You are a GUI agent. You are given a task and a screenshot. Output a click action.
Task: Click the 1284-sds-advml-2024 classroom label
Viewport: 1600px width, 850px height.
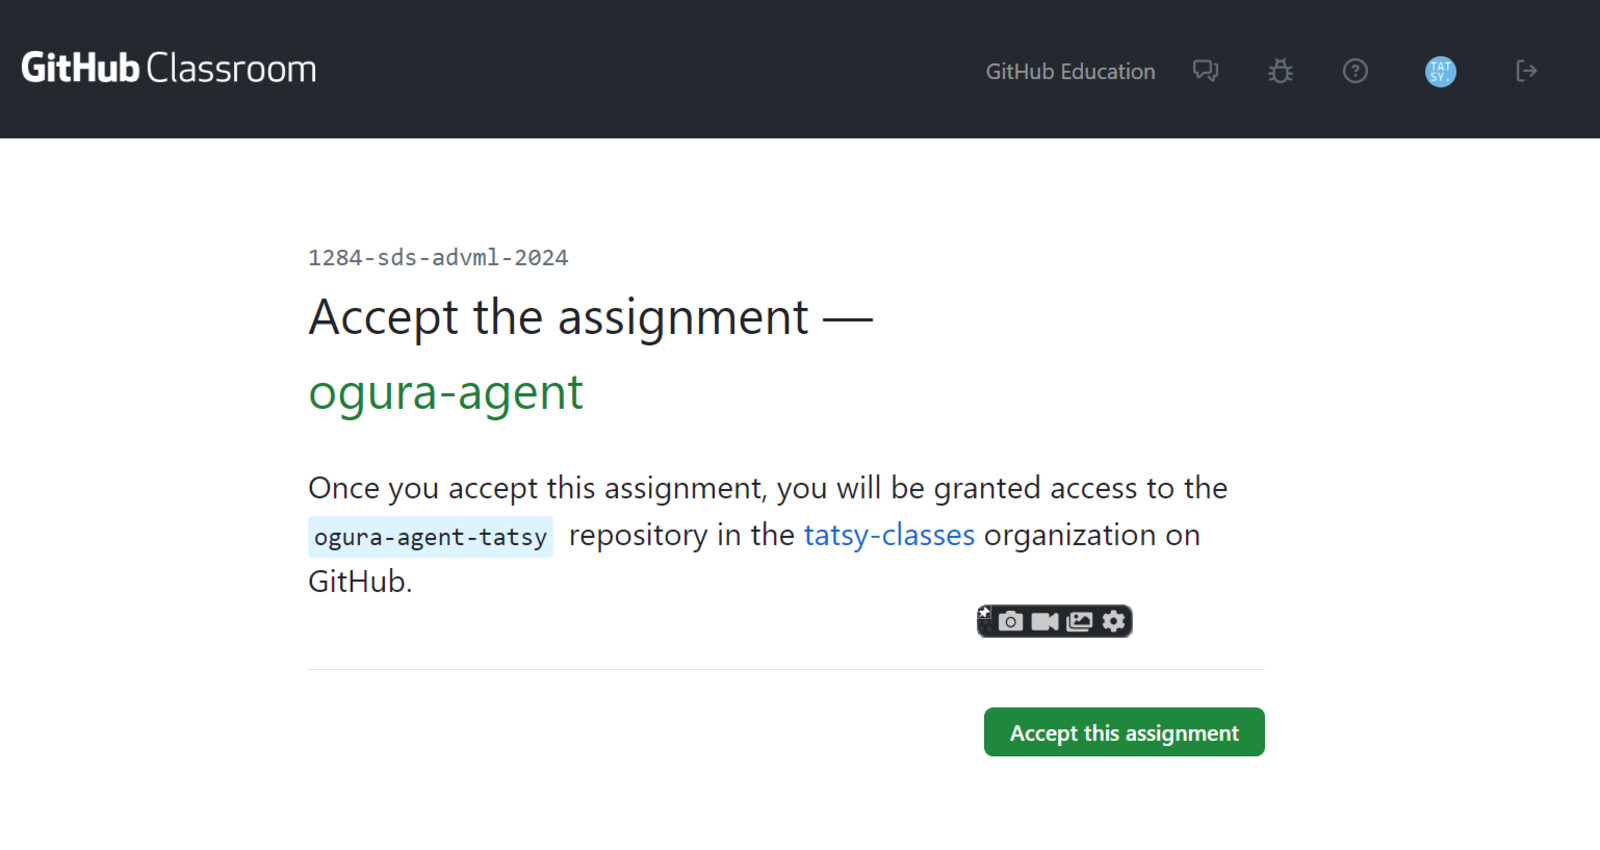438,258
